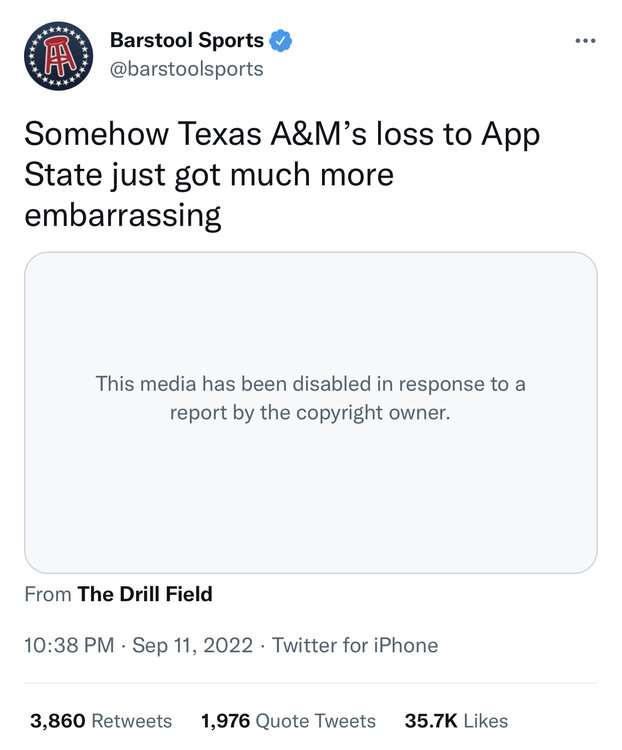Open The Drill Field source link

click(x=145, y=594)
